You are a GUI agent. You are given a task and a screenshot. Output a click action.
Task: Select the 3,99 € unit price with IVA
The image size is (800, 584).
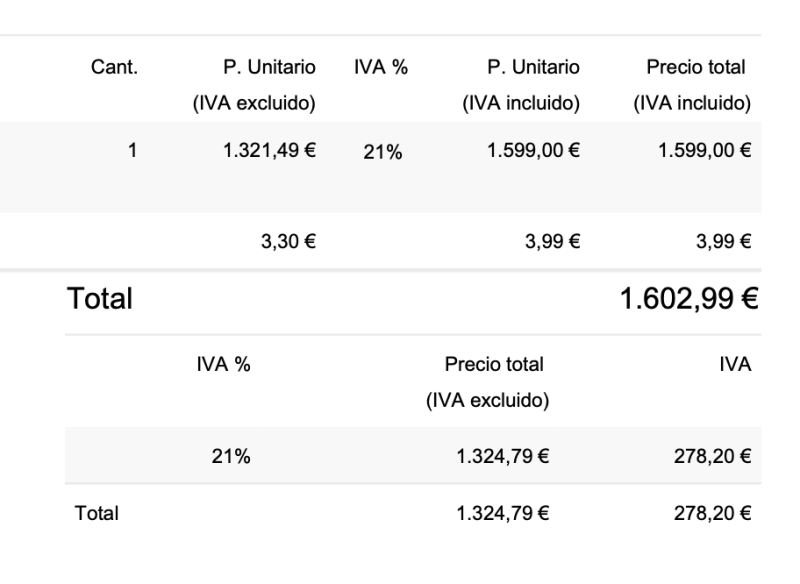point(553,241)
